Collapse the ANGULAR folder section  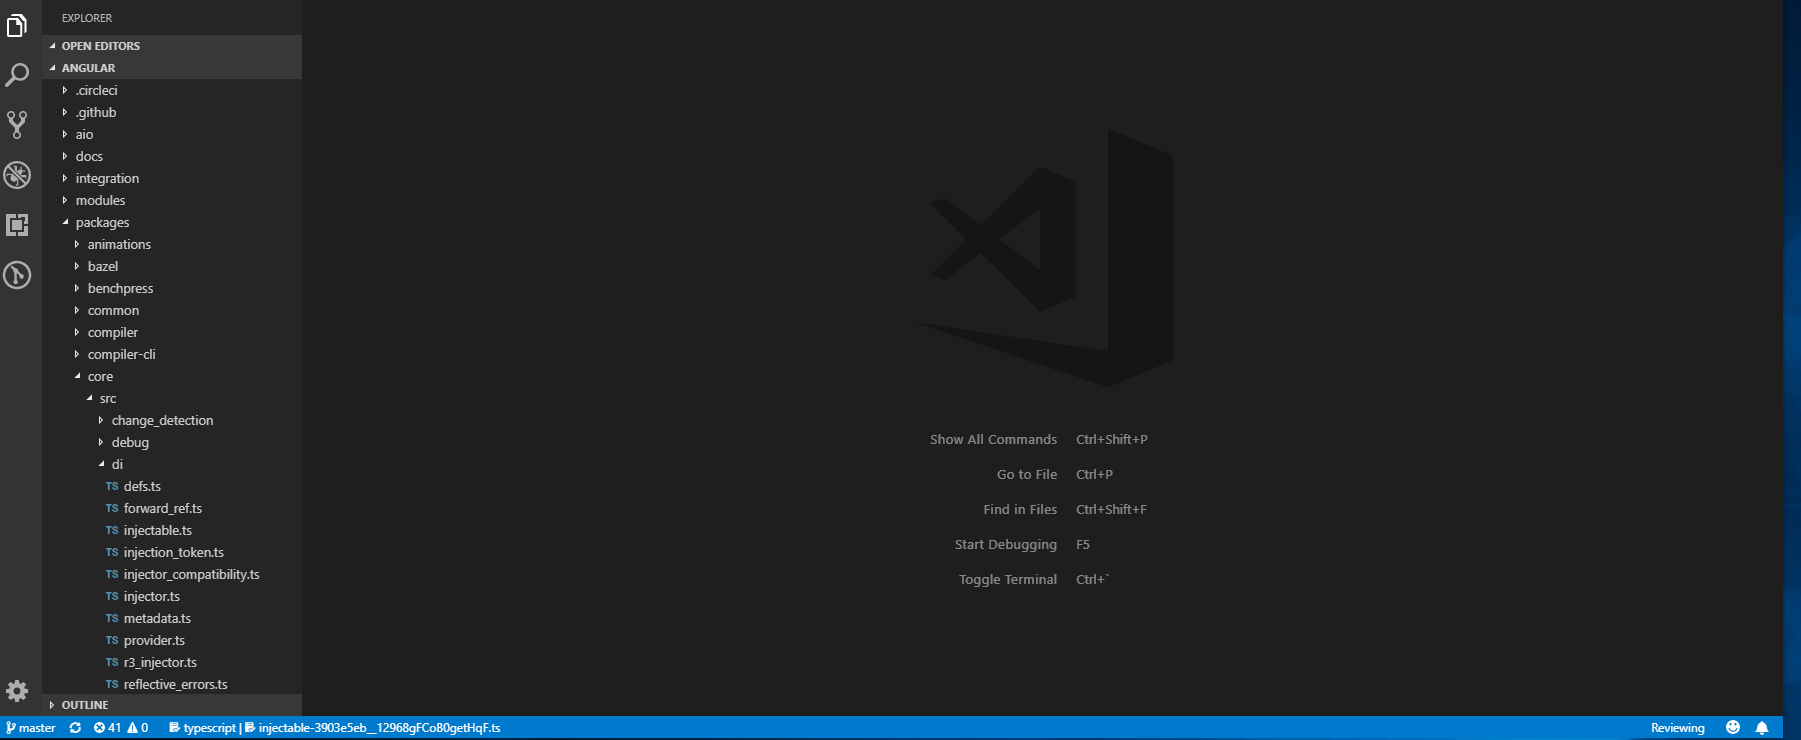172,68
